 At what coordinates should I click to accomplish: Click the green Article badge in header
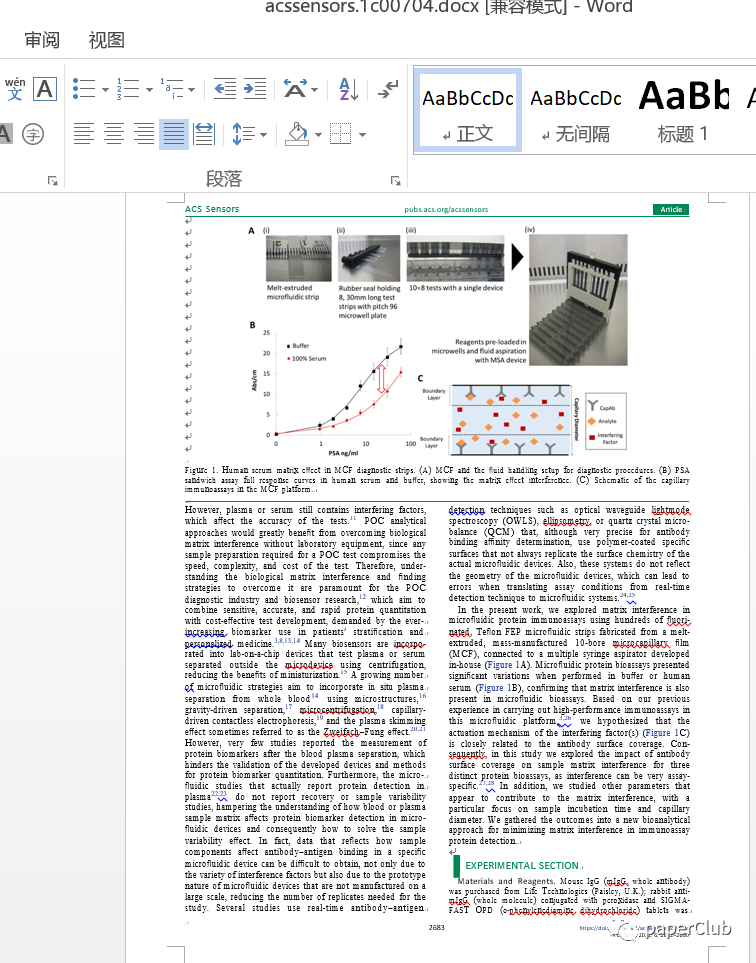tap(671, 209)
